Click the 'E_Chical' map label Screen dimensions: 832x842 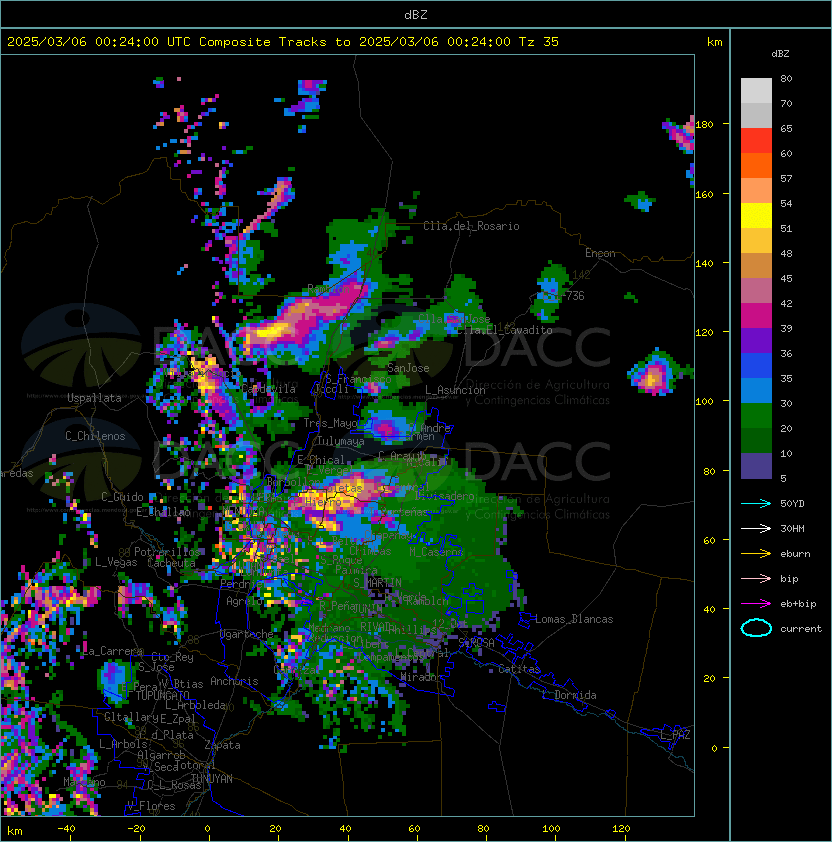point(321,460)
